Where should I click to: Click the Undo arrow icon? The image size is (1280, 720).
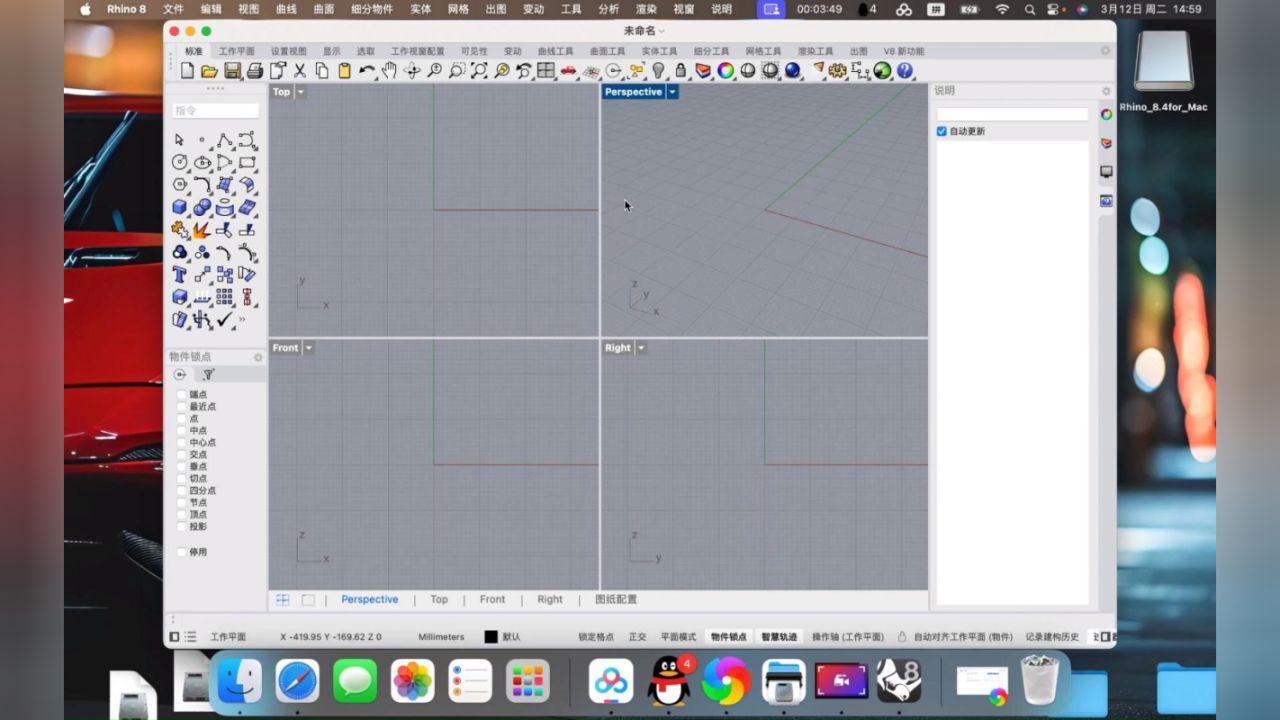coord(367,71)
